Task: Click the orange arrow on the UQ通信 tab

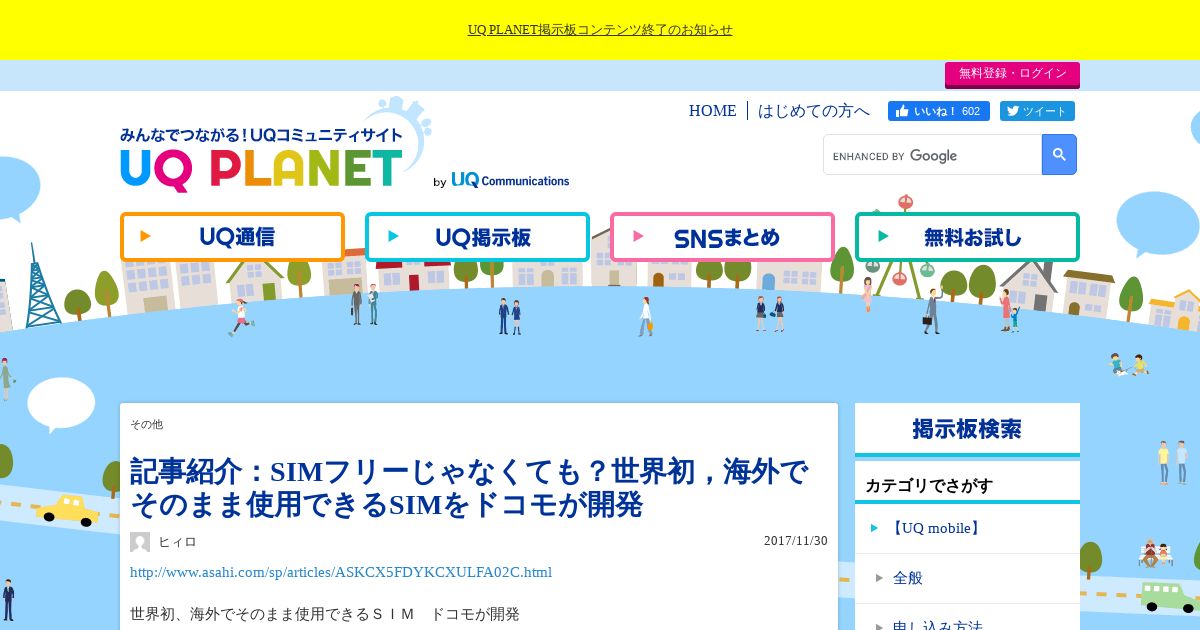Action: pos(146,237)
